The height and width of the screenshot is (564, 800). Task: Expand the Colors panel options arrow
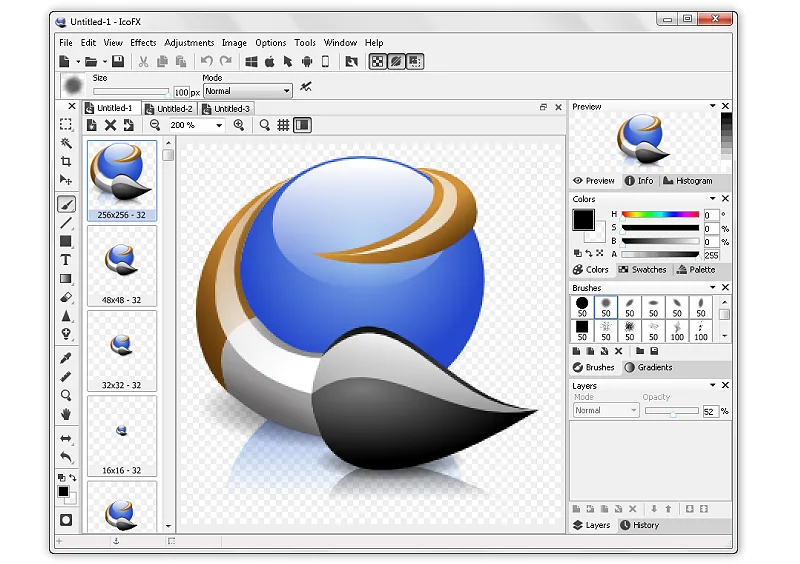pyautogui.click(x=713, y=199)
